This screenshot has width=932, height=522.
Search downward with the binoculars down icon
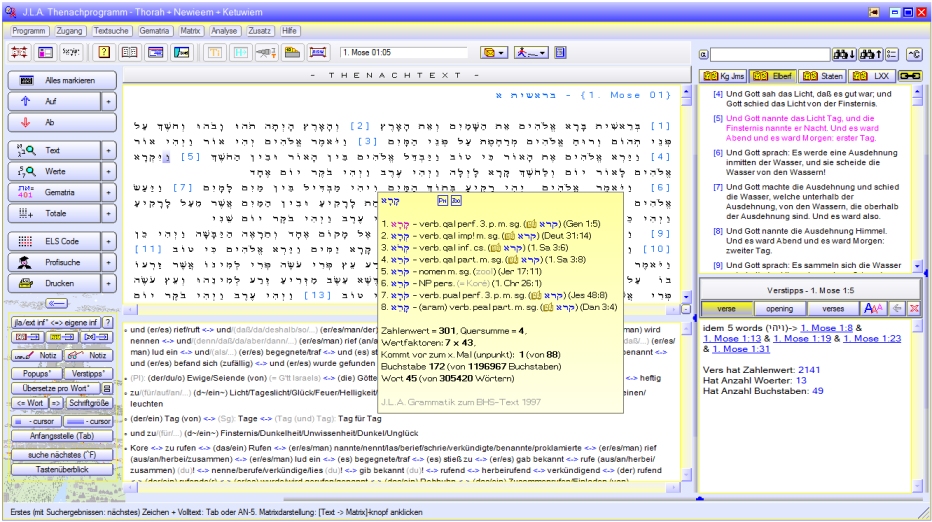[x=844, y=54]
